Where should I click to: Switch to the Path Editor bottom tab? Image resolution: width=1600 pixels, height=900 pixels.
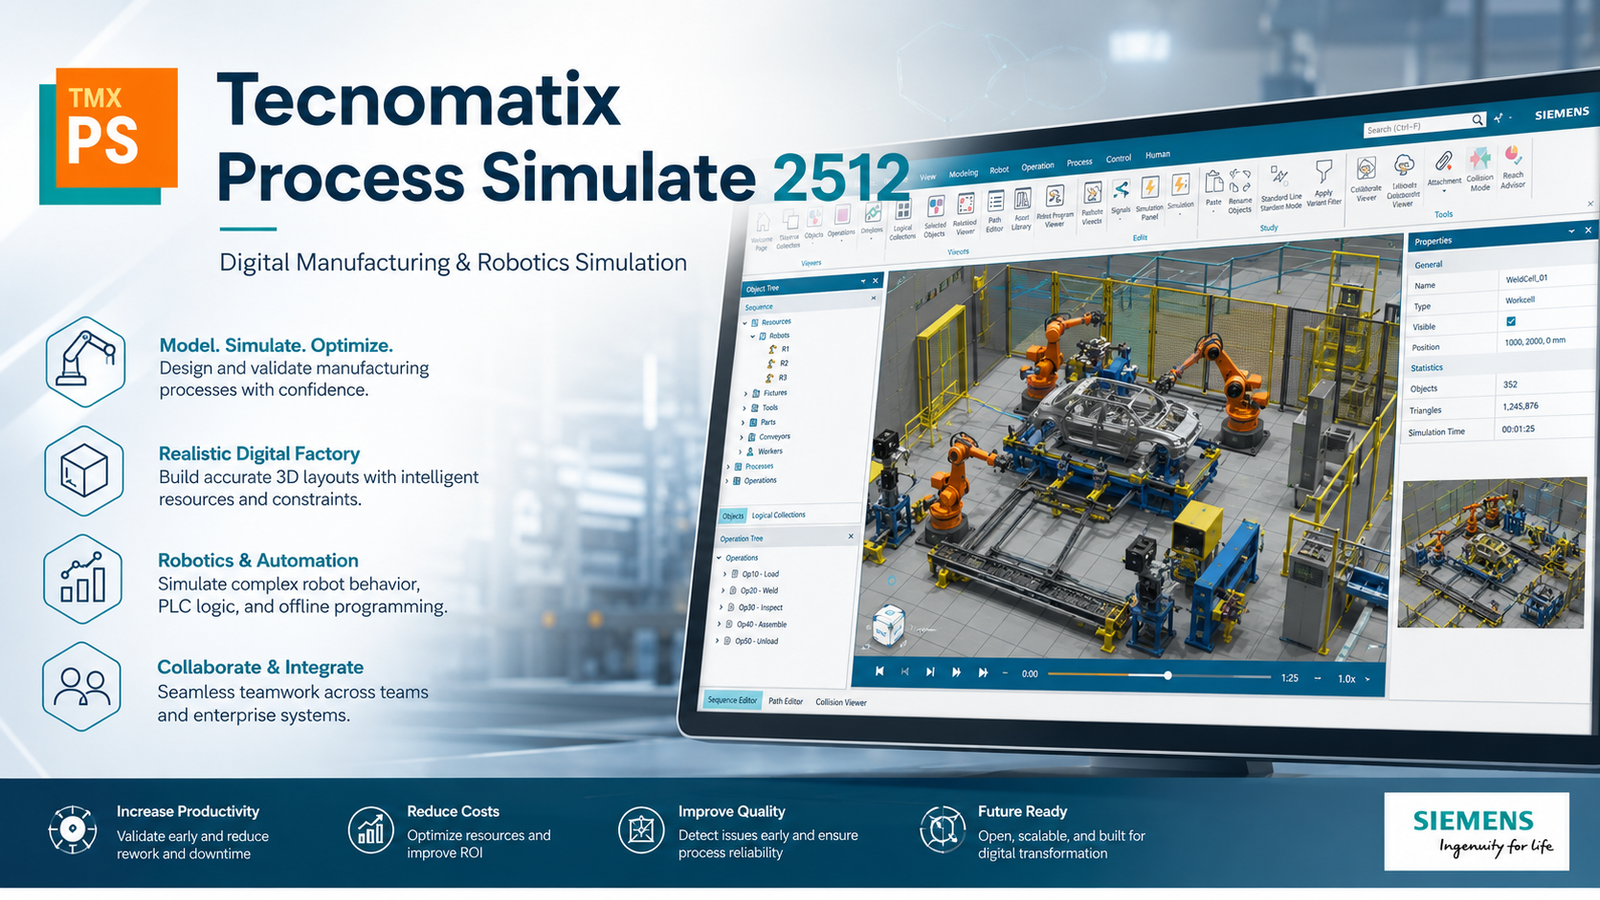pos(785,701)
